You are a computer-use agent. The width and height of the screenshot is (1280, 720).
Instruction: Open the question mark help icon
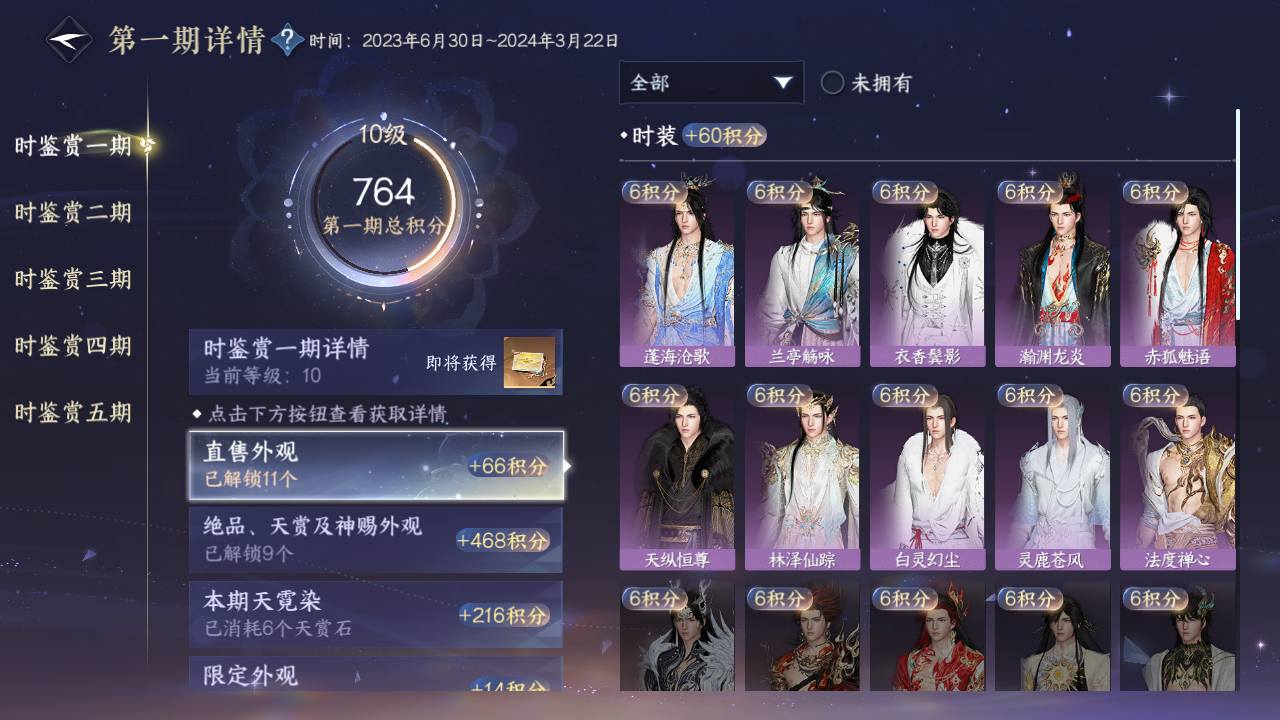[x=287, y=41]
